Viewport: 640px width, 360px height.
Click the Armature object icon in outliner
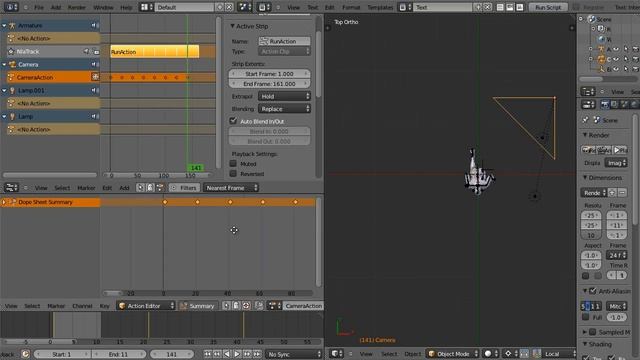(601, 49)
